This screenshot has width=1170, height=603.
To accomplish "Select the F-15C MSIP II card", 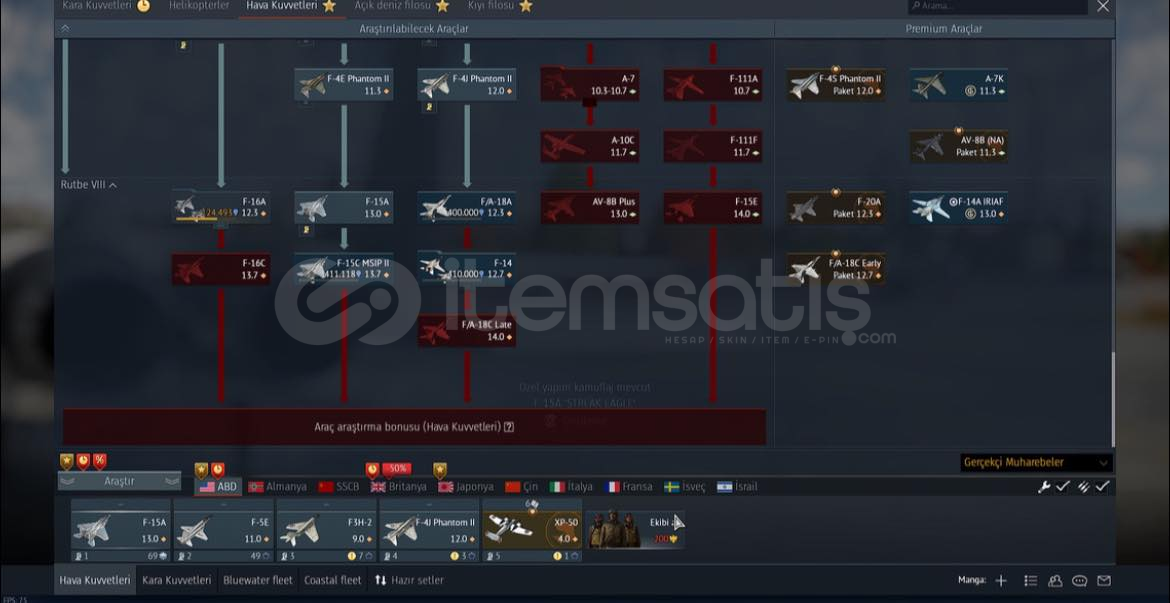I will click(344, 269).
